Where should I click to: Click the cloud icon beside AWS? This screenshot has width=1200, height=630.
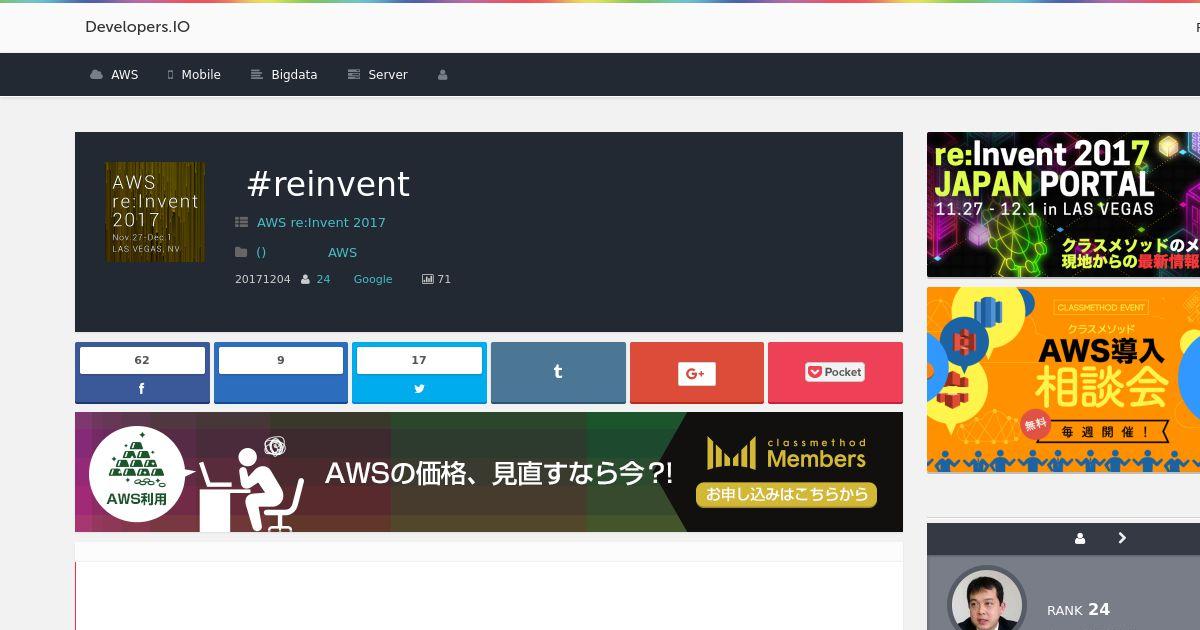(96, 75)
